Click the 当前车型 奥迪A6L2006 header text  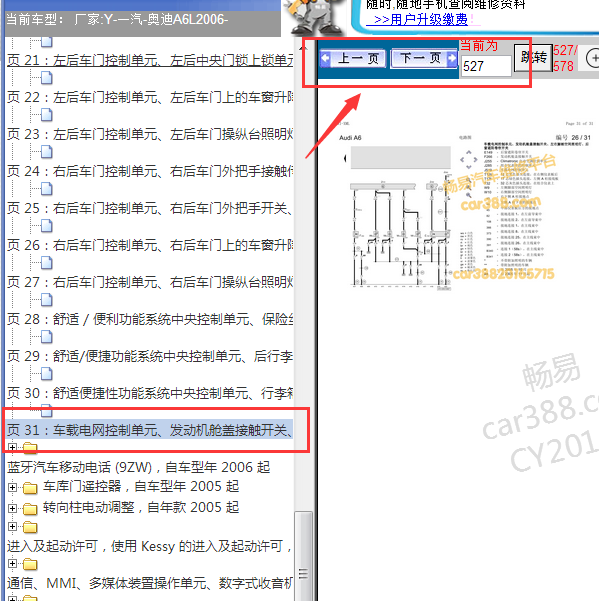117,19
